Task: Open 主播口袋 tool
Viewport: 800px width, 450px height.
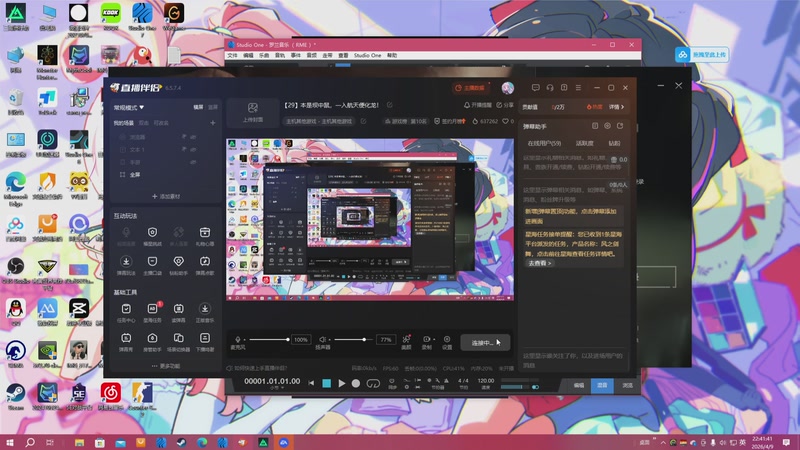Action: (x=152, y=265)
